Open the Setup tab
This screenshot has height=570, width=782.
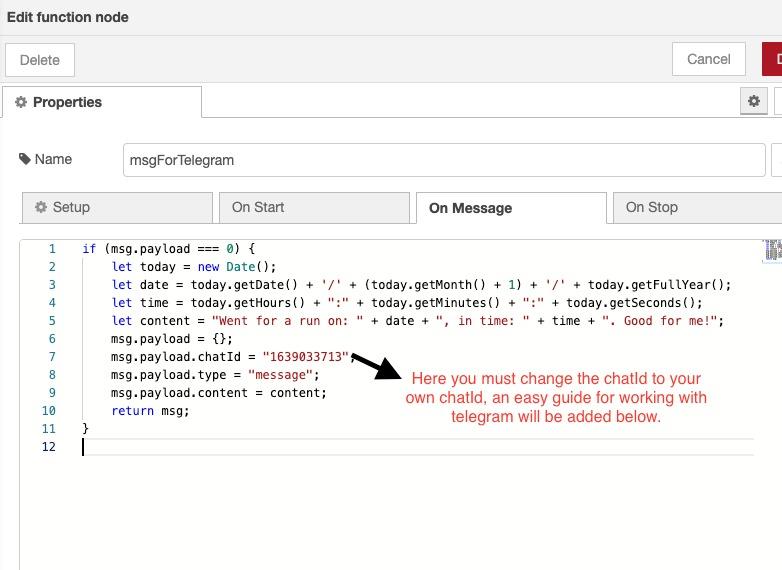coord(116,207)
